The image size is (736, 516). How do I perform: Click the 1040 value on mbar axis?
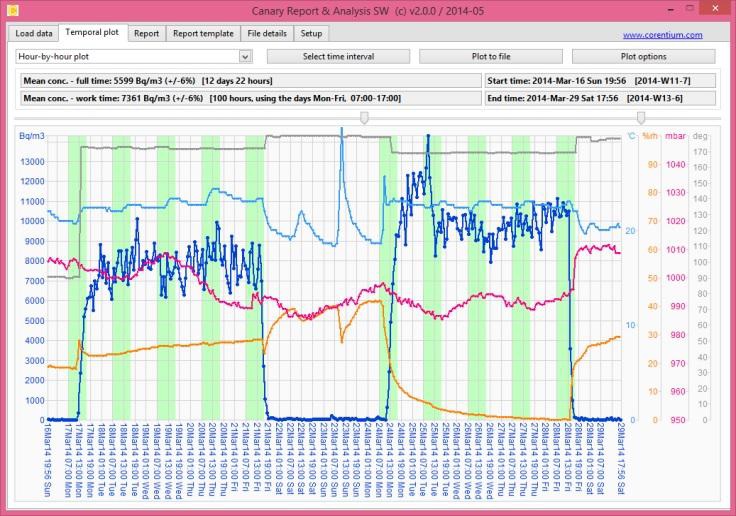676,164
